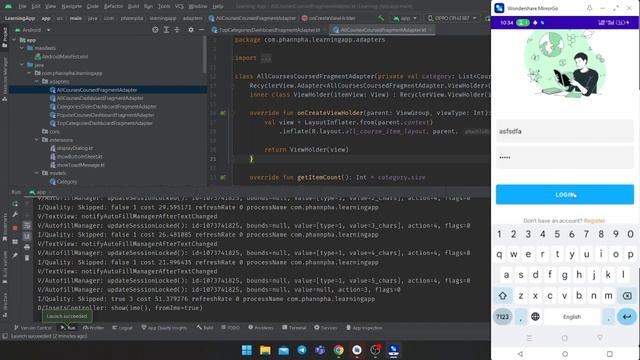Open the App Inspection tool window
The width and height of the screenshot is (640, 360).
click(x=364, y=328)
